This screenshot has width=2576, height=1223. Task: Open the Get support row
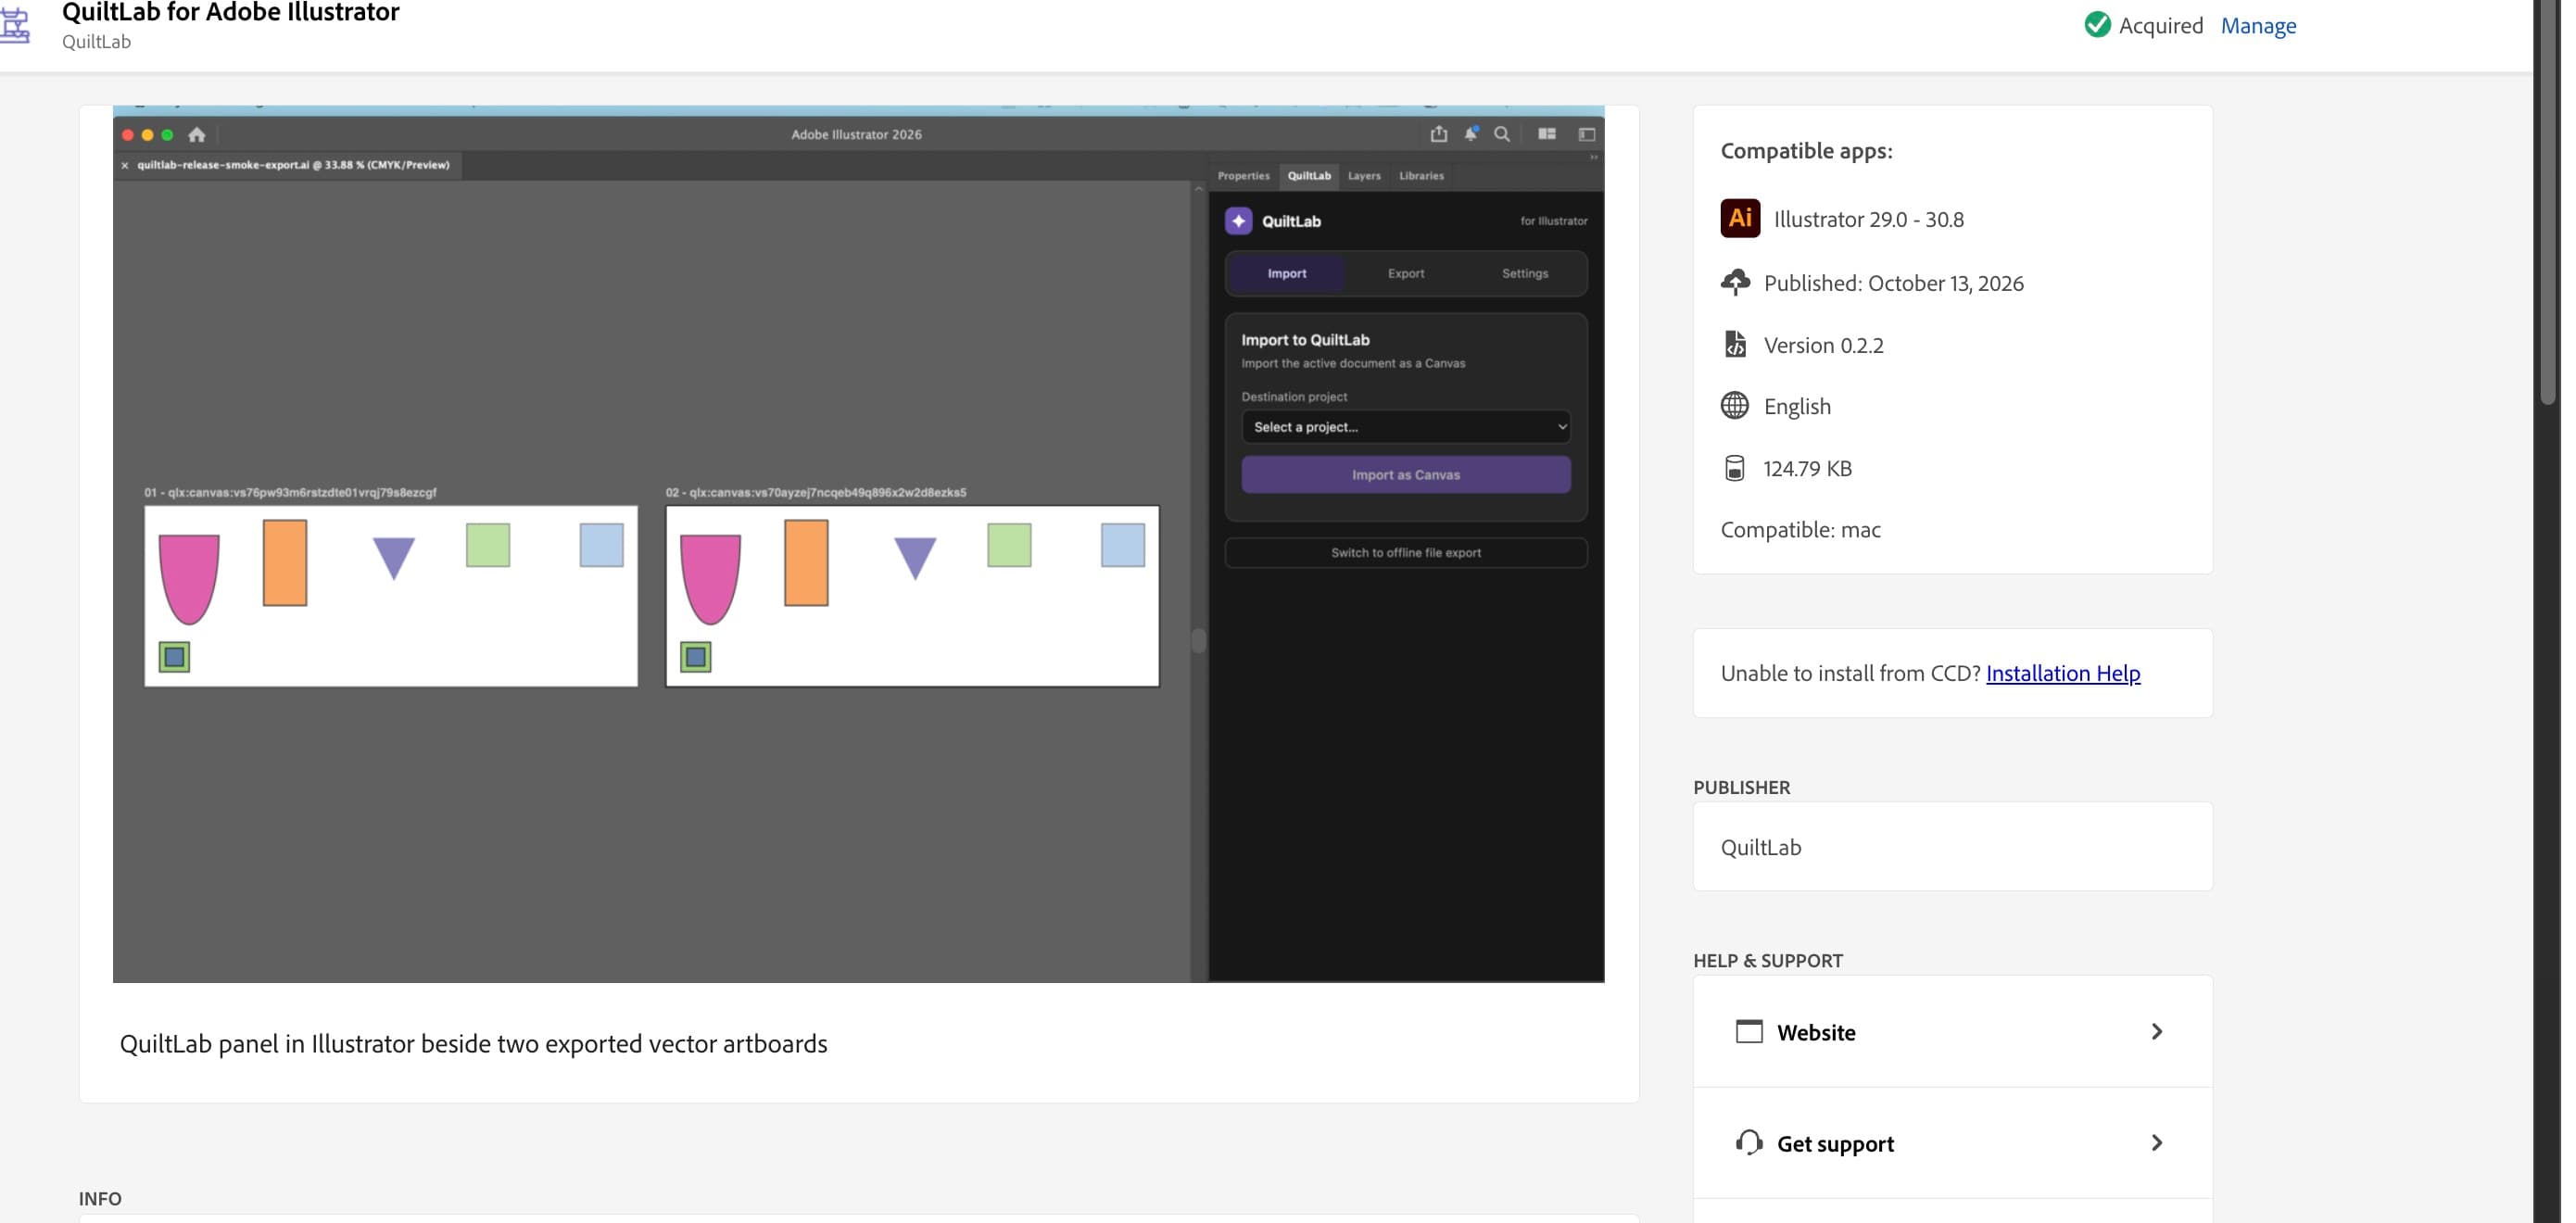click(1952, 1143)
